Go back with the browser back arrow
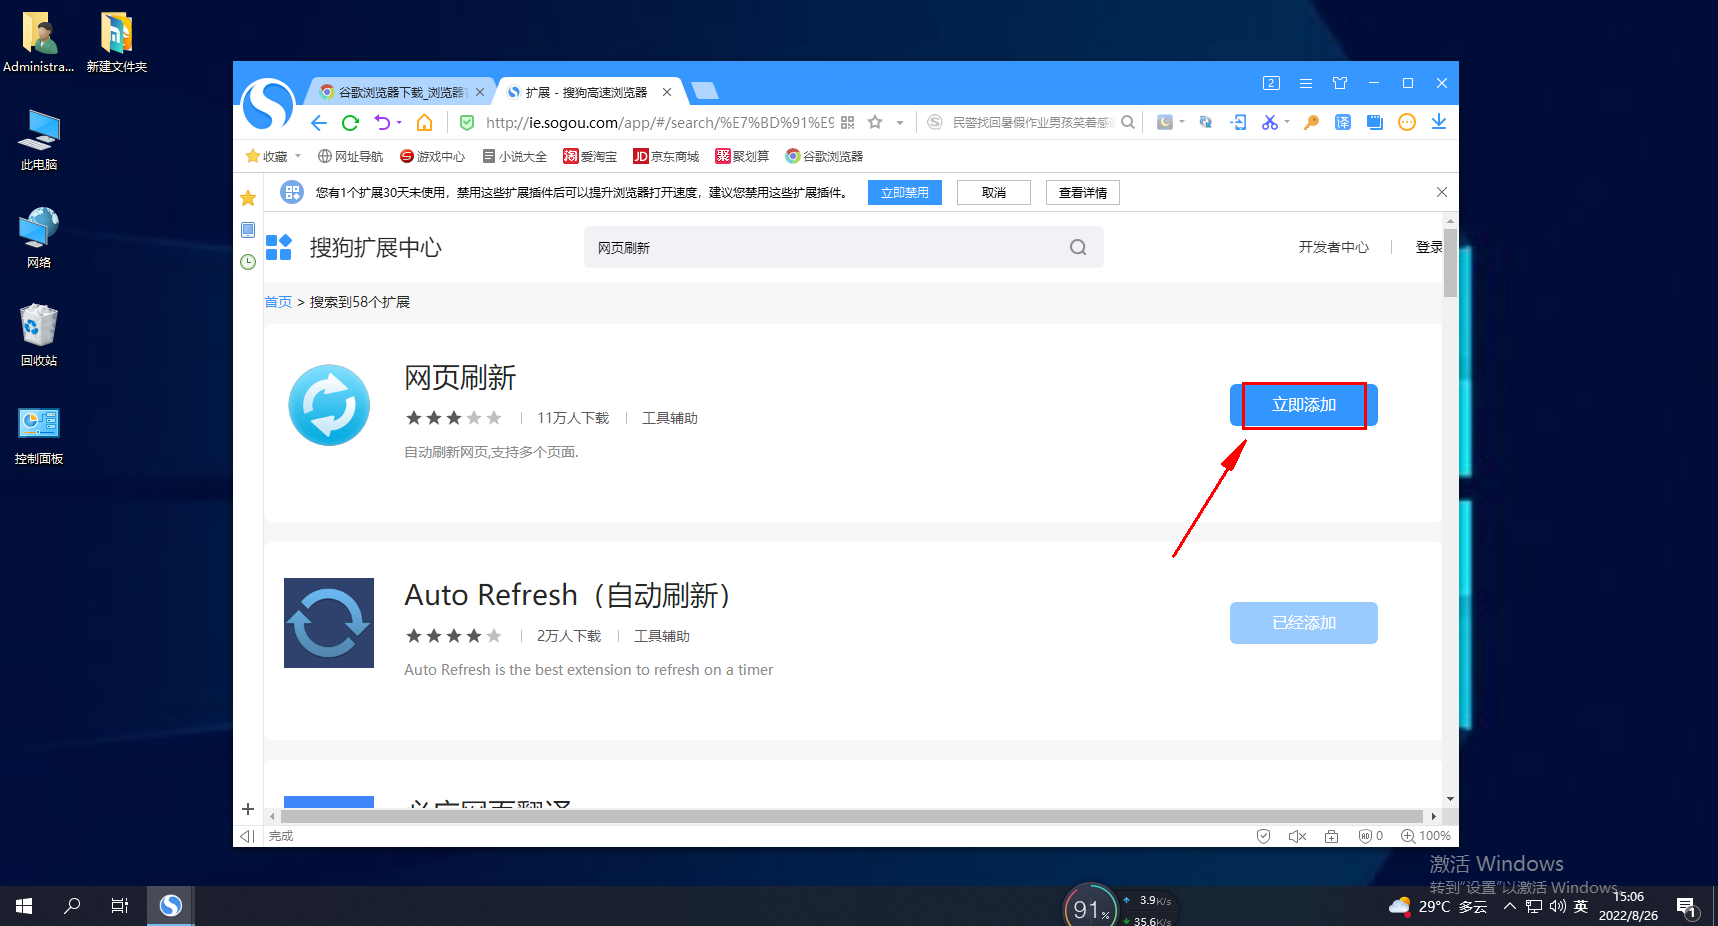Screen dimensions: 1718x926 pos(319,123)
